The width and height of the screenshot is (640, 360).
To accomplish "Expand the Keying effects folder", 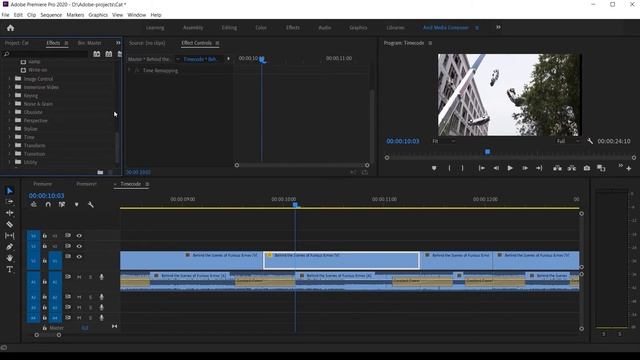I will [9, 96].
